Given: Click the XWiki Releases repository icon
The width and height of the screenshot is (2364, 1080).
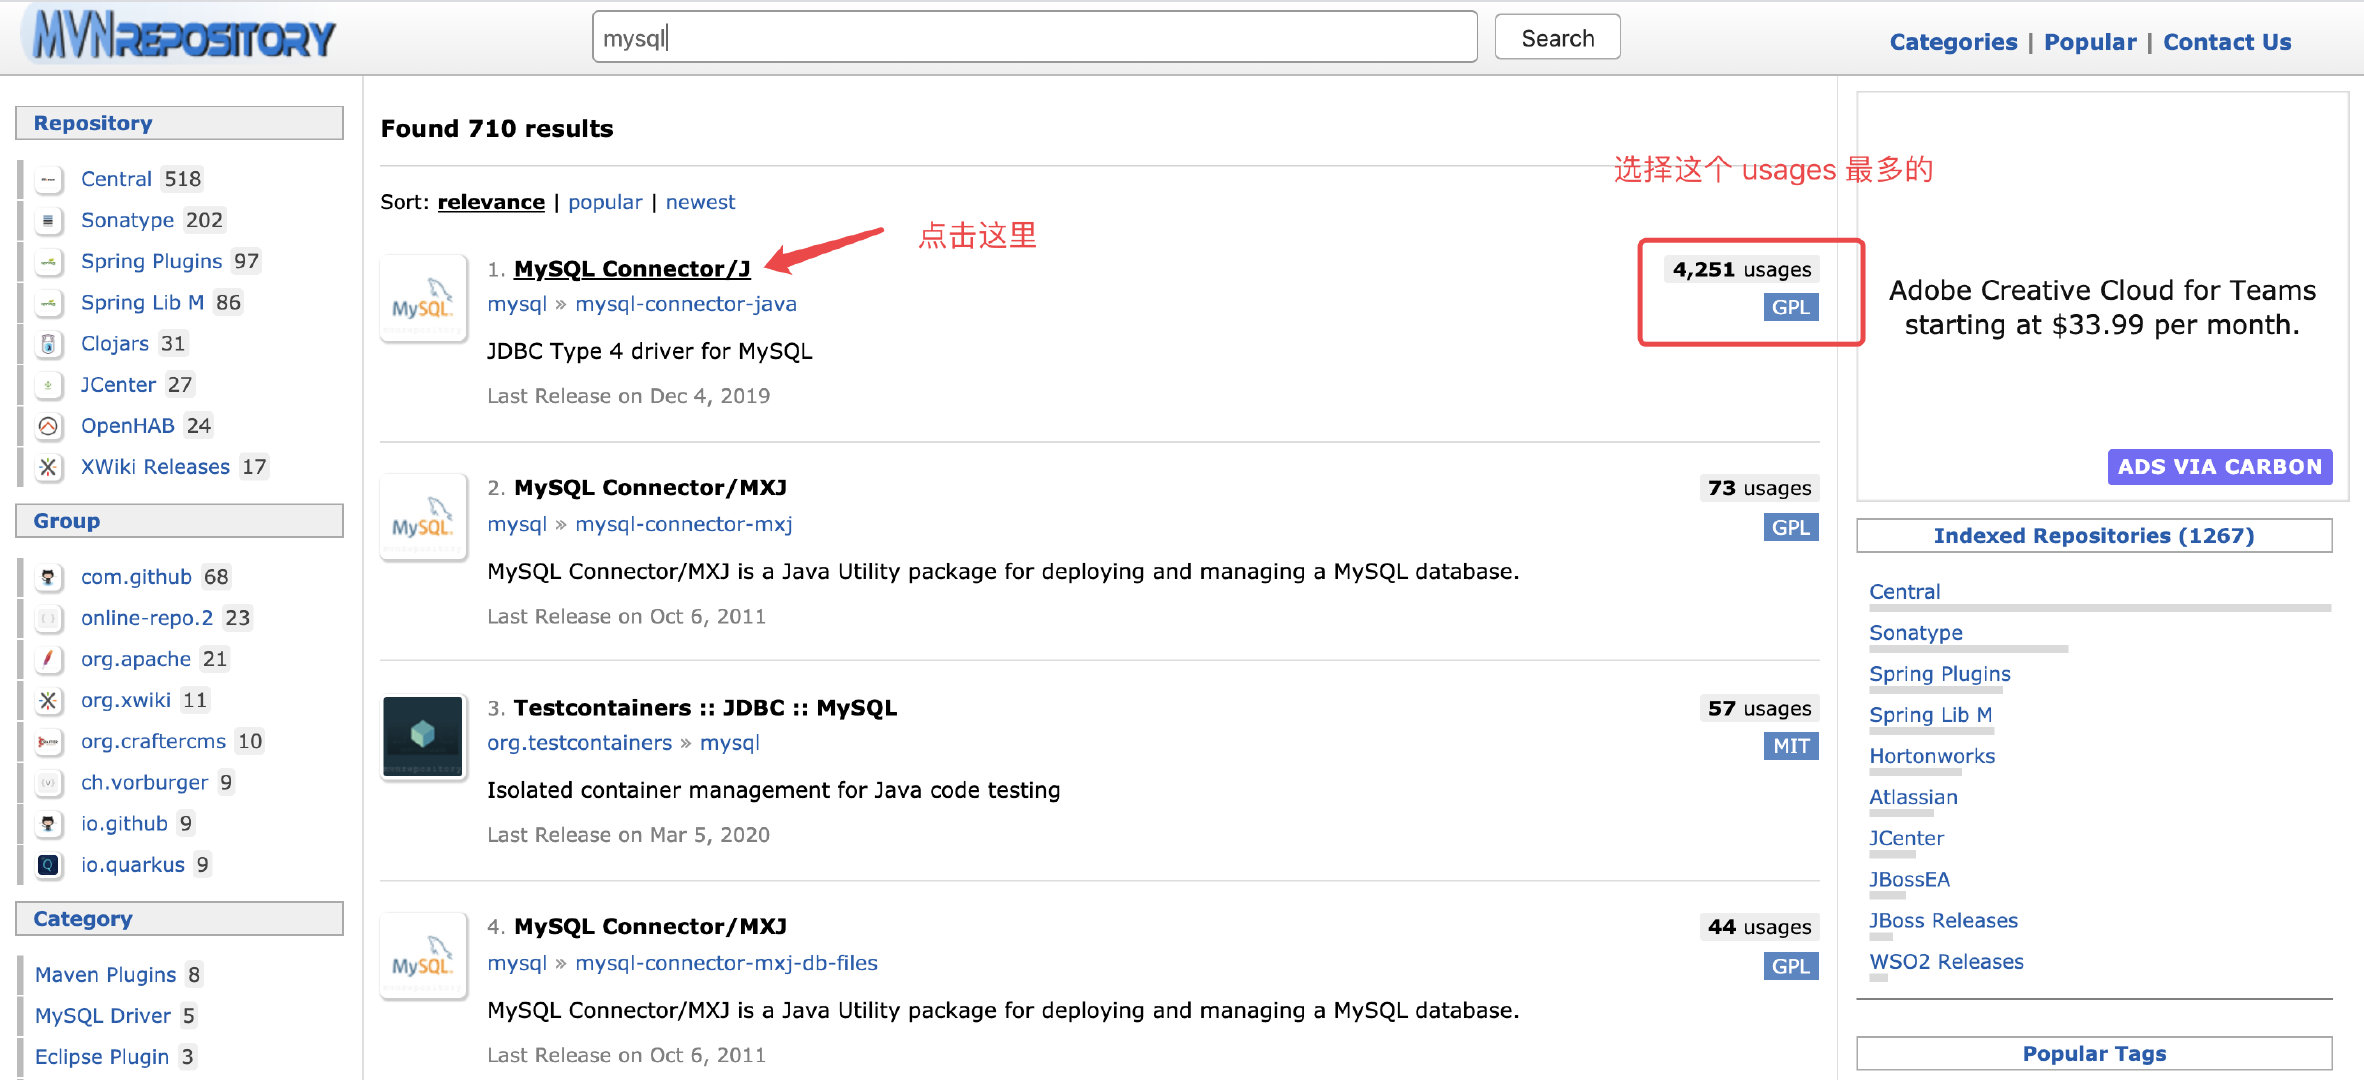Looking at the screenshot, I should 48,467.
